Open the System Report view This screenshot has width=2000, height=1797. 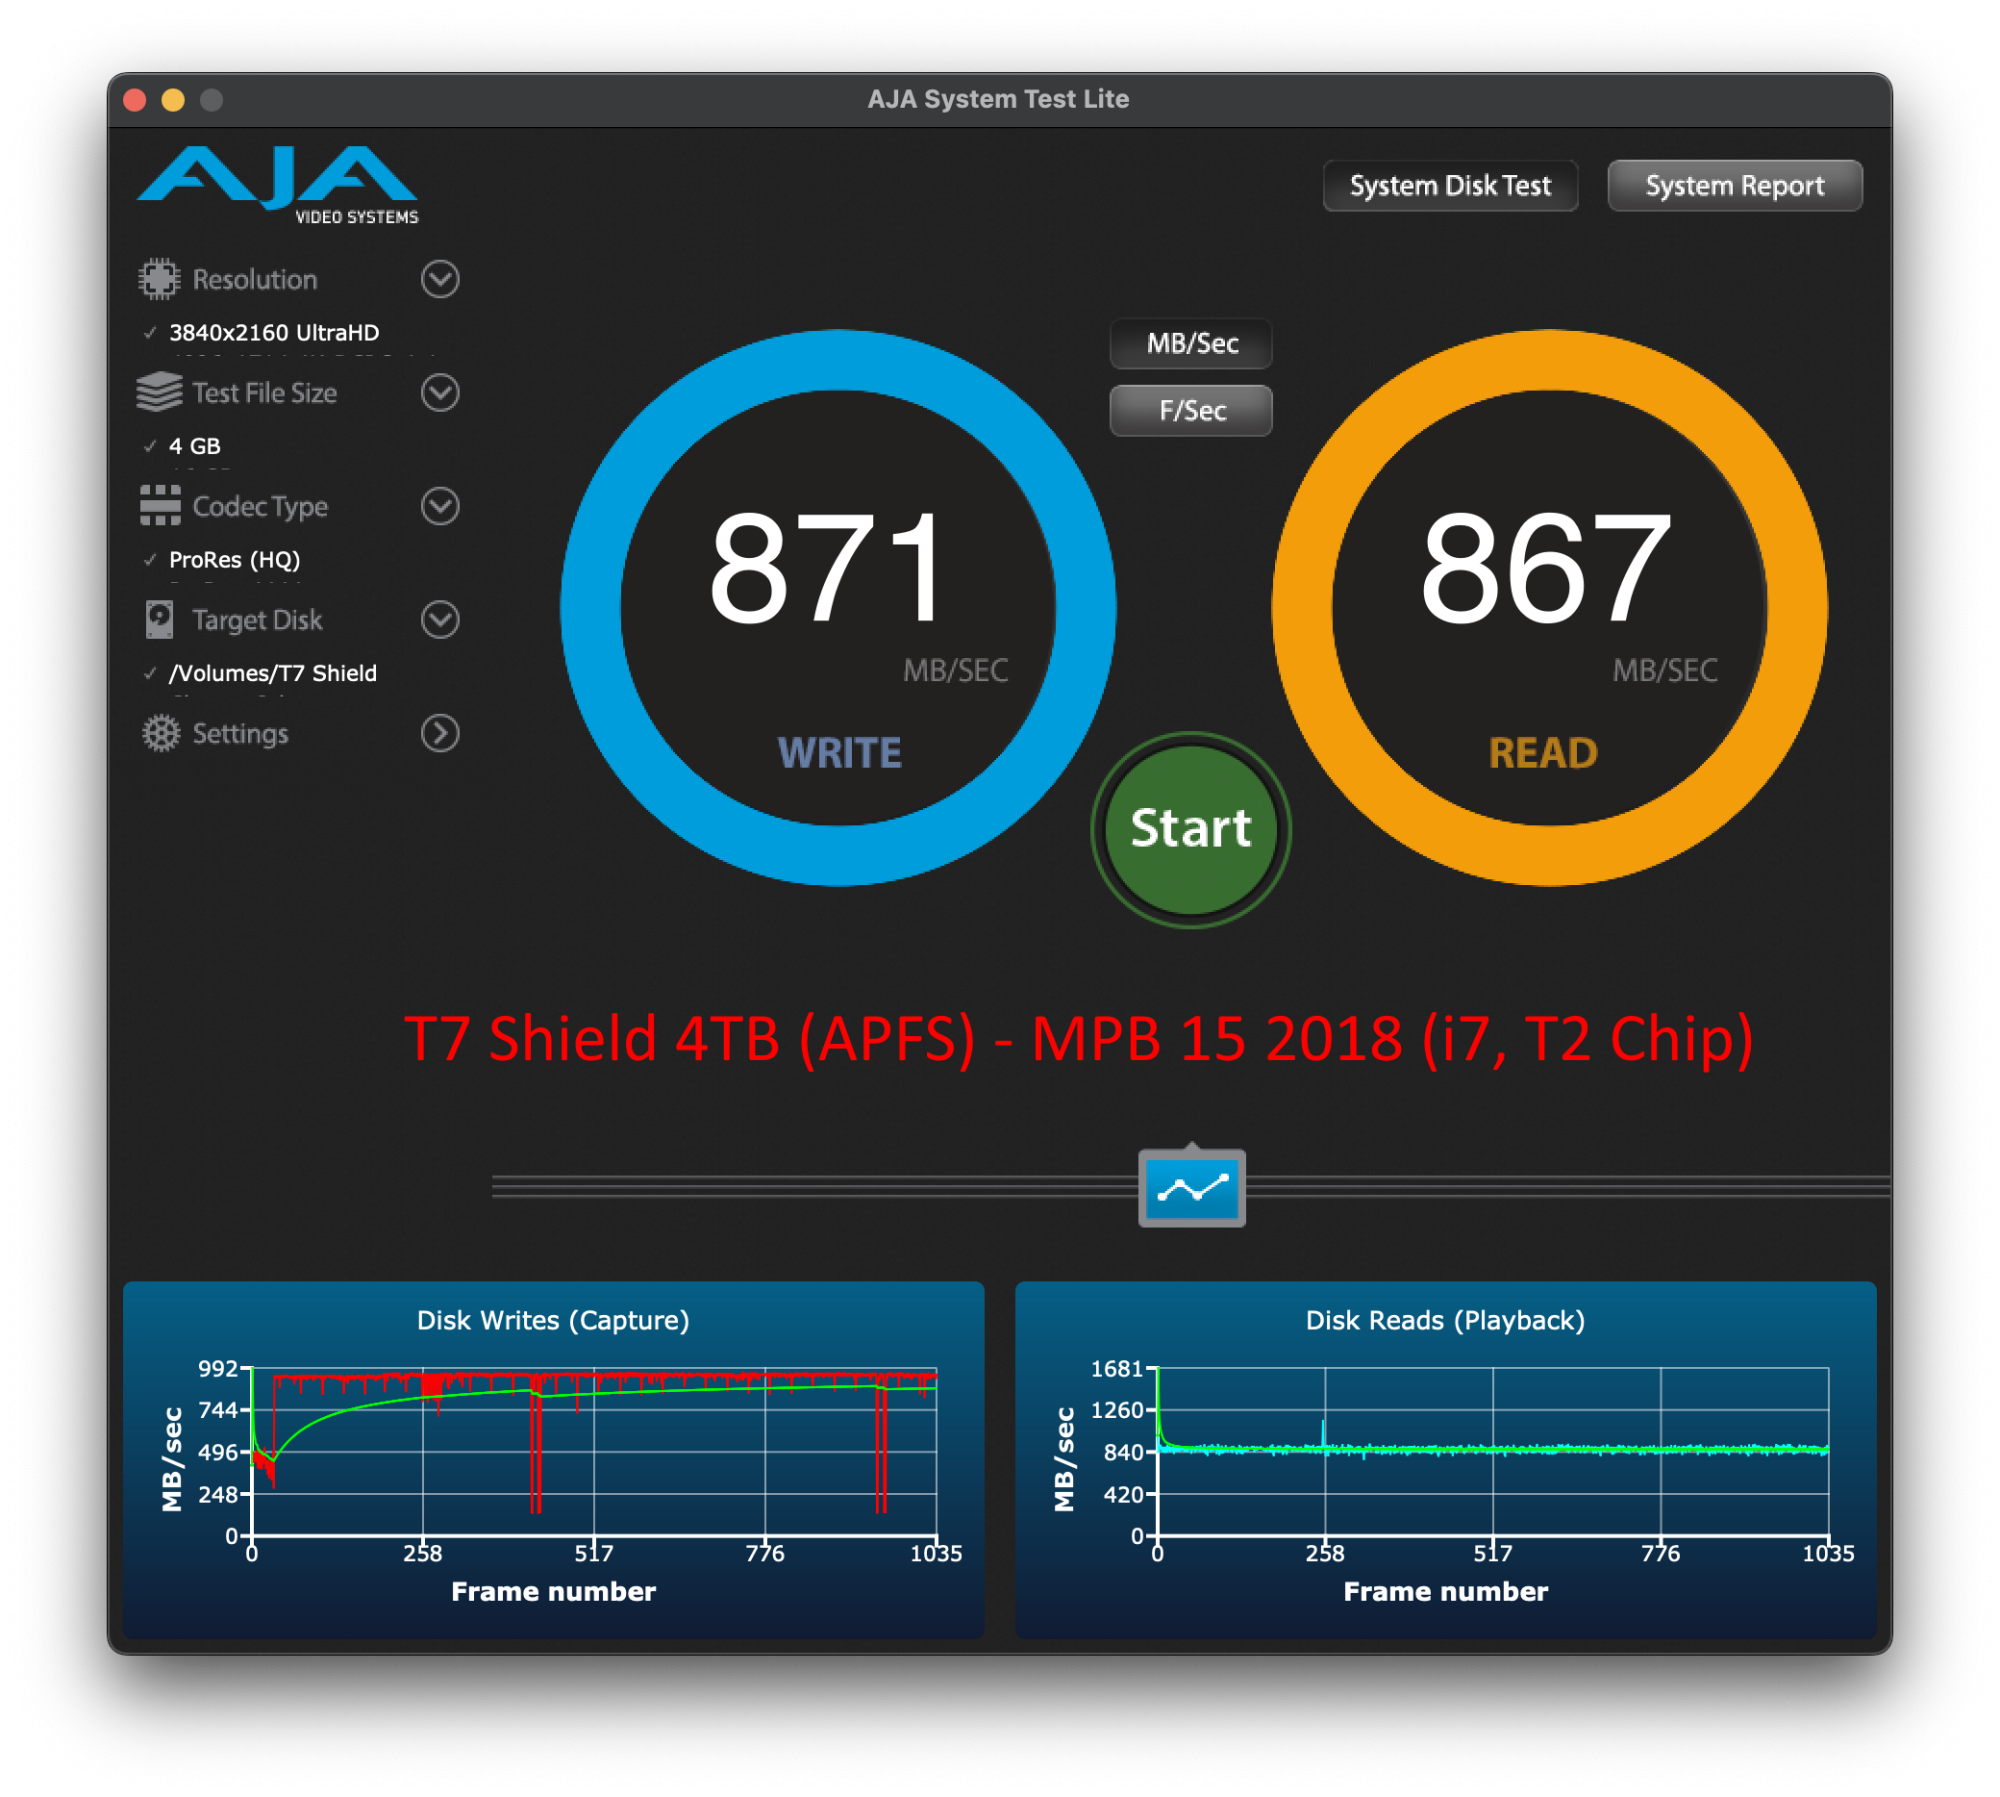click(1734, 186)
